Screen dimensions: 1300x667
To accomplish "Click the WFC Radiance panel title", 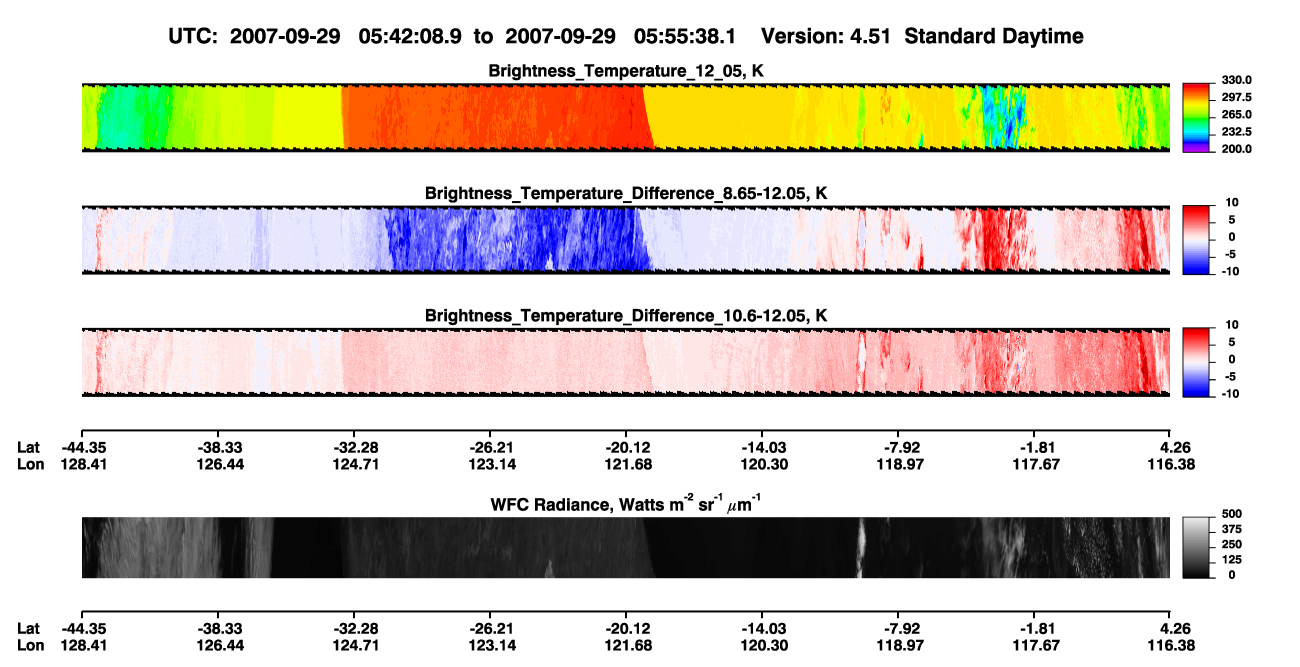I will click(x=626, y=505).
